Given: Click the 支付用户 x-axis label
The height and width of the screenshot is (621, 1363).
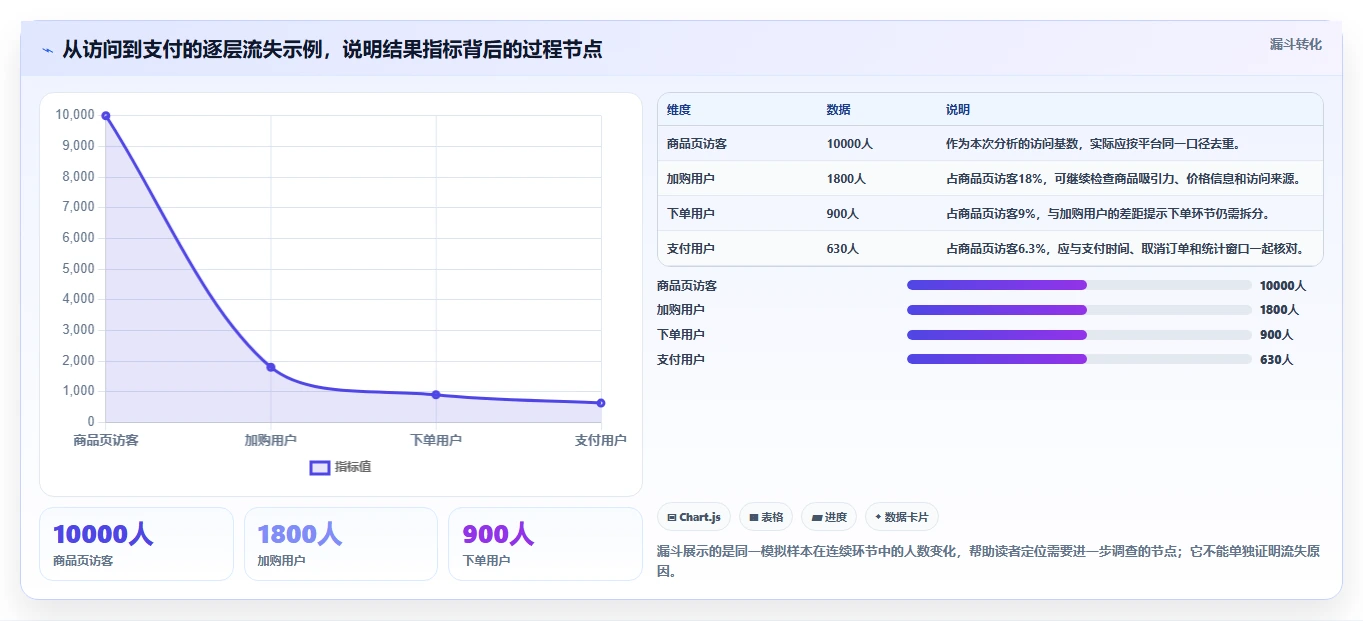Looking at the screenshot, I should click(601, 440).
